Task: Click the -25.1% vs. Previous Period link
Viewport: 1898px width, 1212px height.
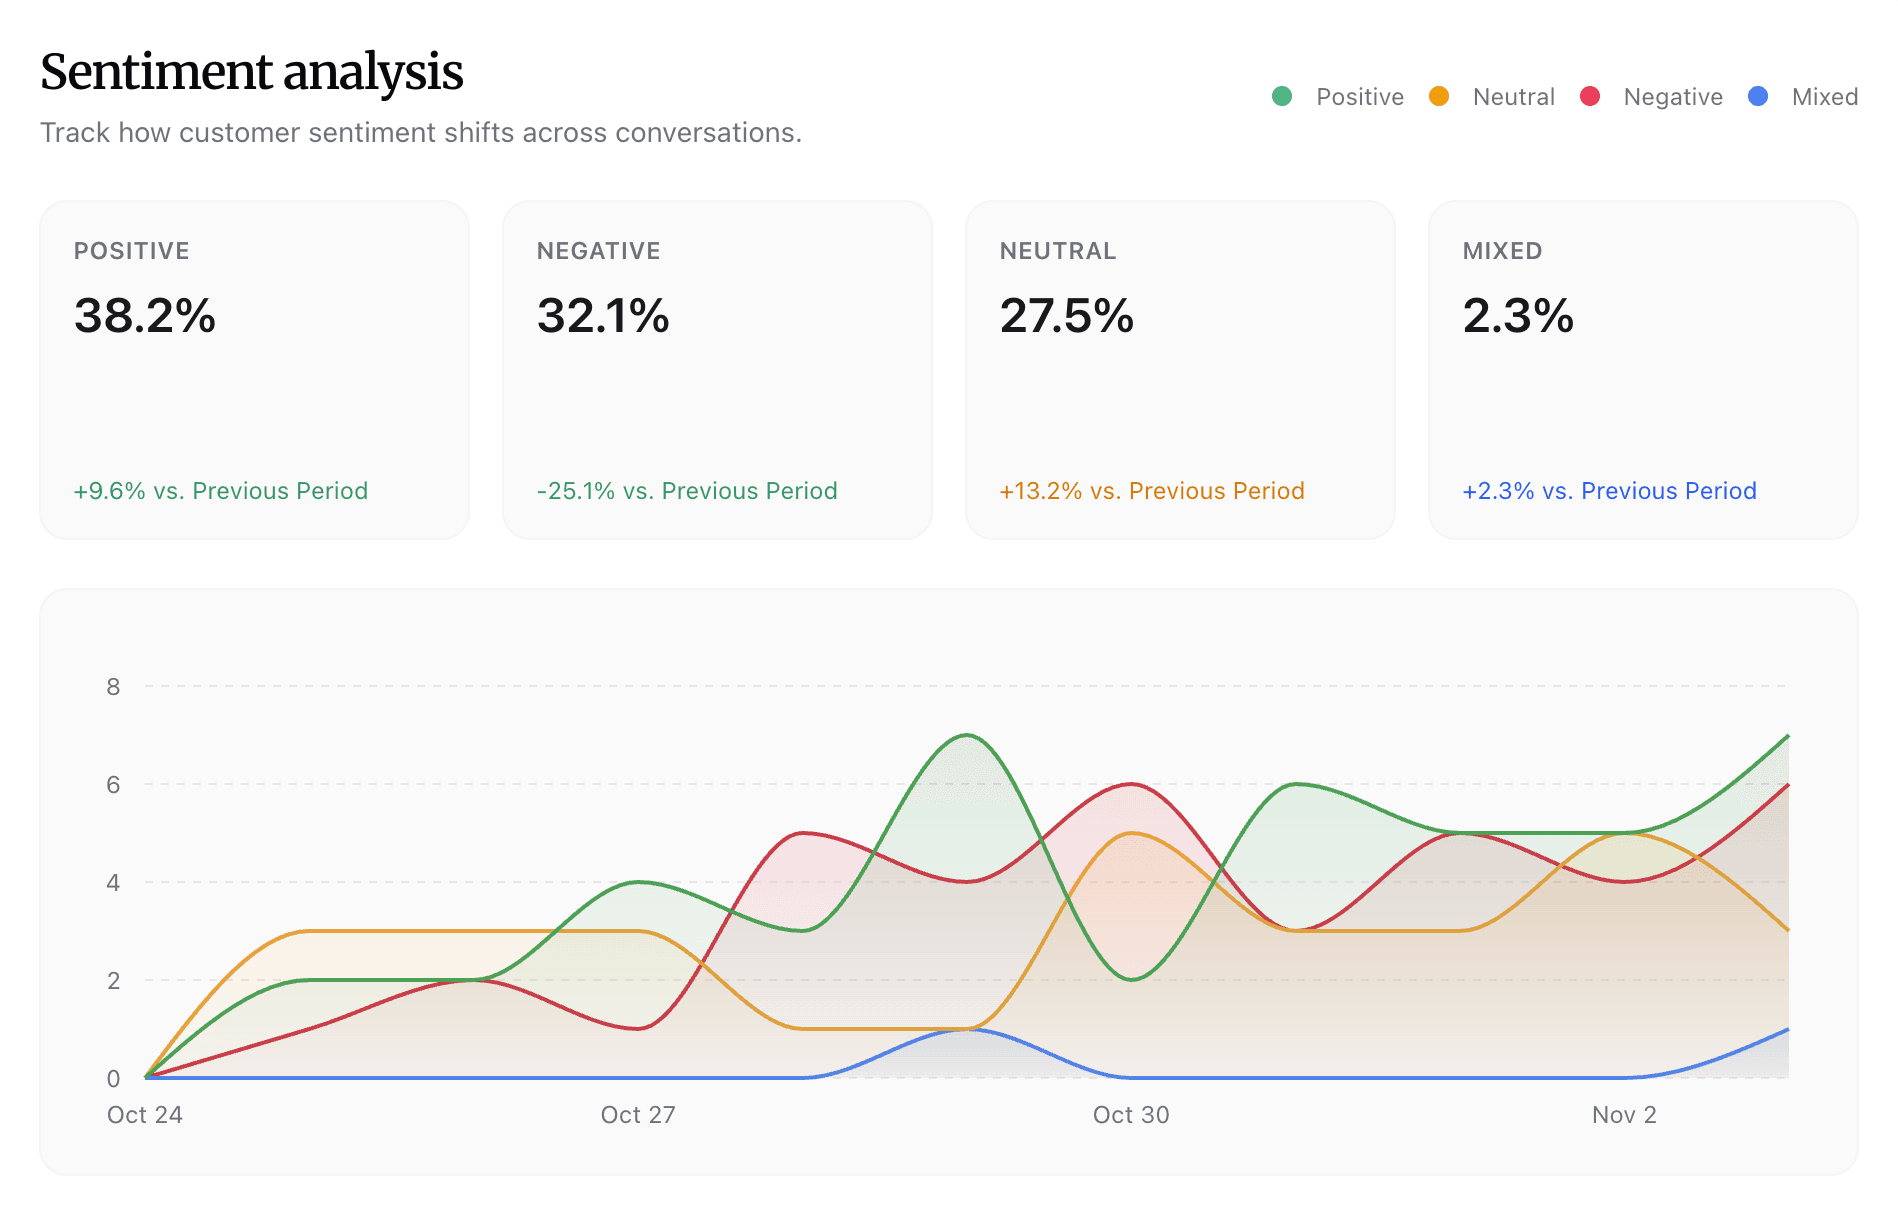Action: coord(687,491)
